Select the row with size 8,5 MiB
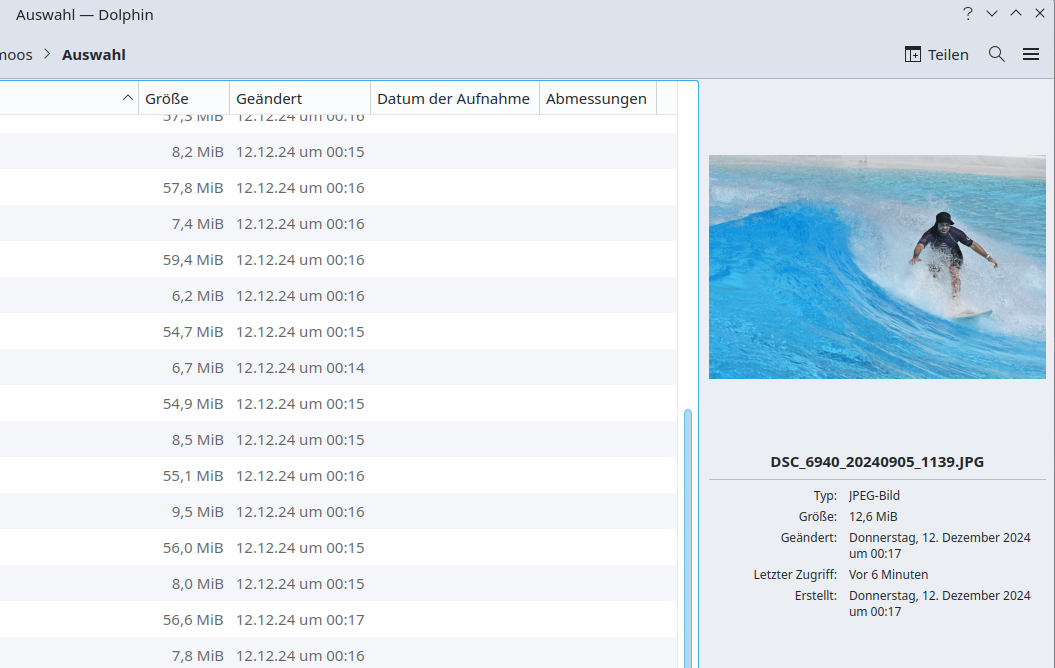Image resolution: width=1055 pixels, height=668 pixels. 338,440
